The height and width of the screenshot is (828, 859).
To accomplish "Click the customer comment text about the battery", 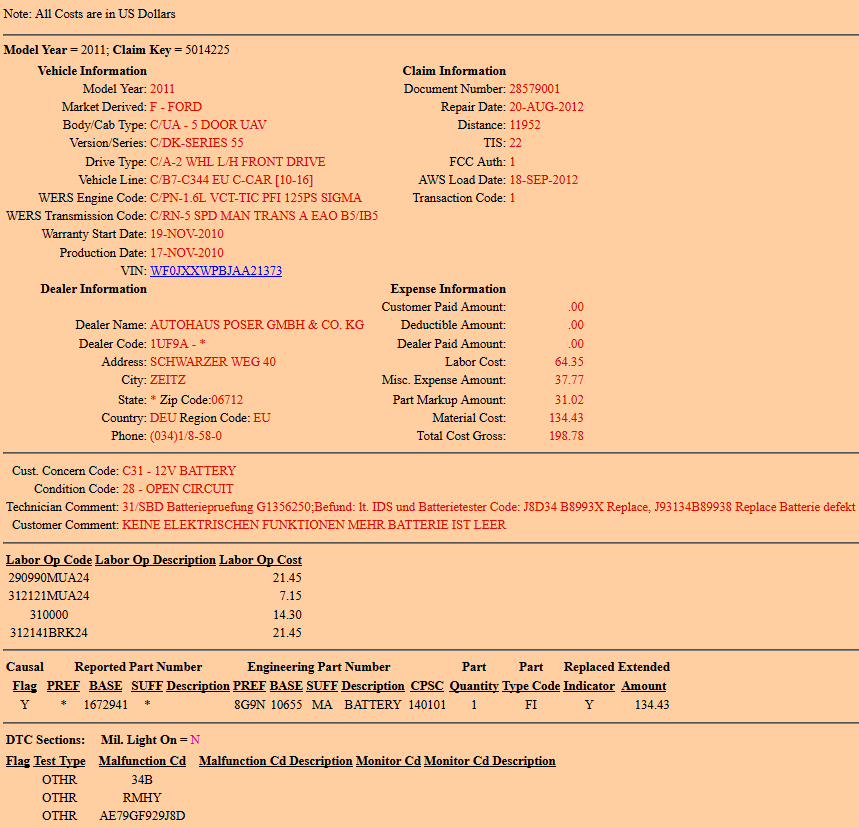I will pos(314,525).
